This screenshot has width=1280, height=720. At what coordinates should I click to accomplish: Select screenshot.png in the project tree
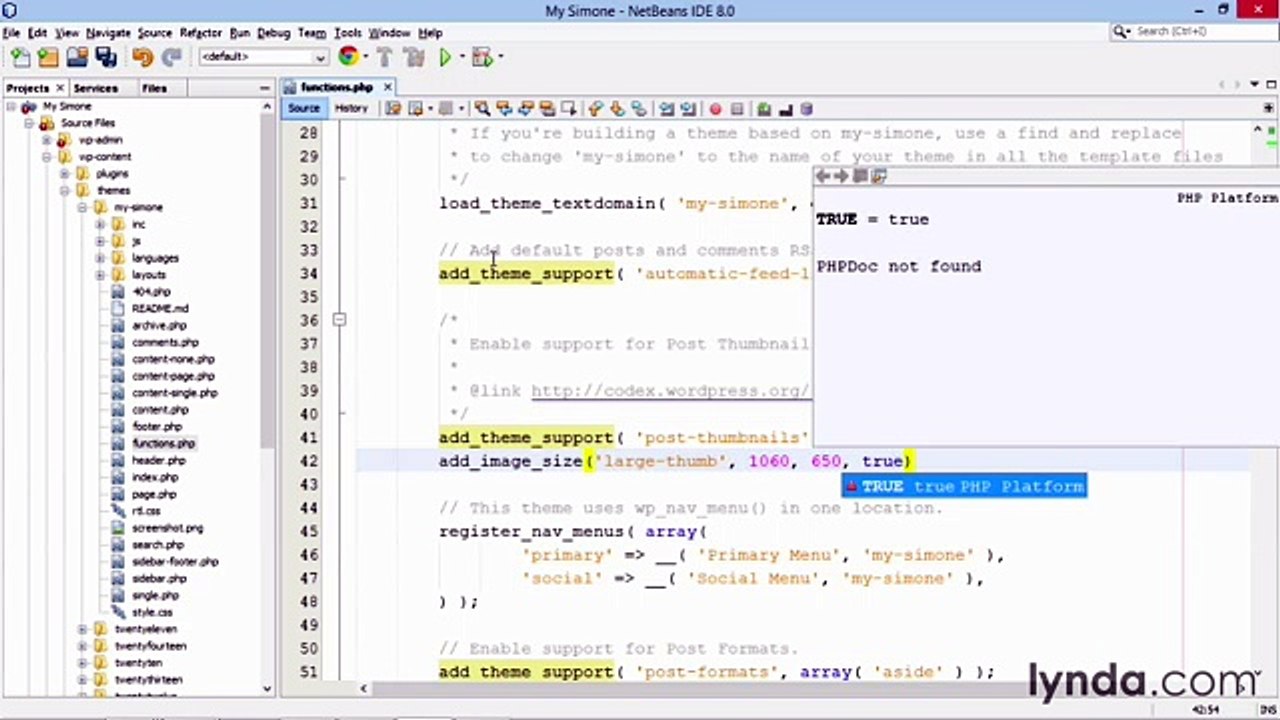167,528
